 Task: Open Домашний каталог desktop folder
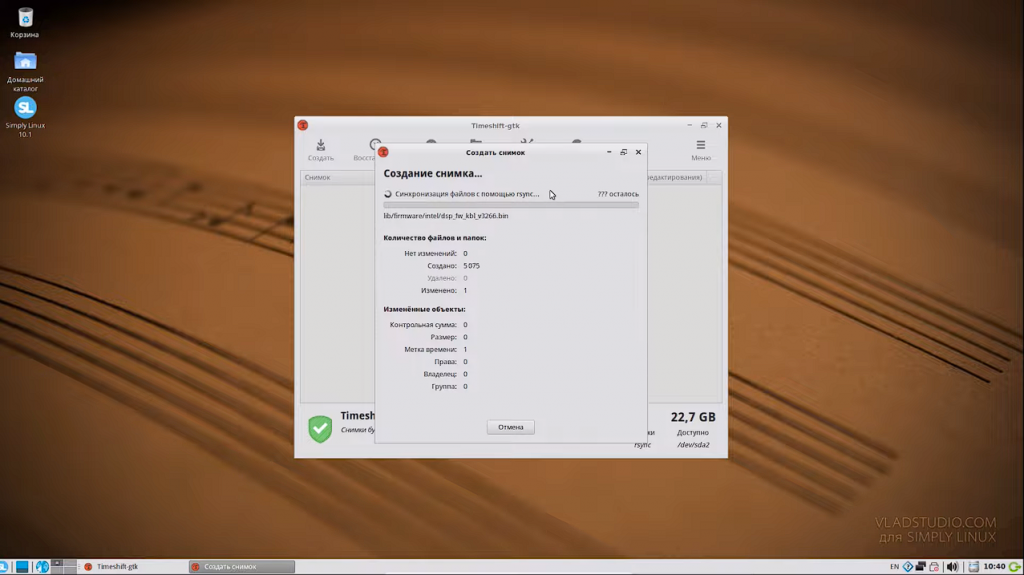(25, 71)
